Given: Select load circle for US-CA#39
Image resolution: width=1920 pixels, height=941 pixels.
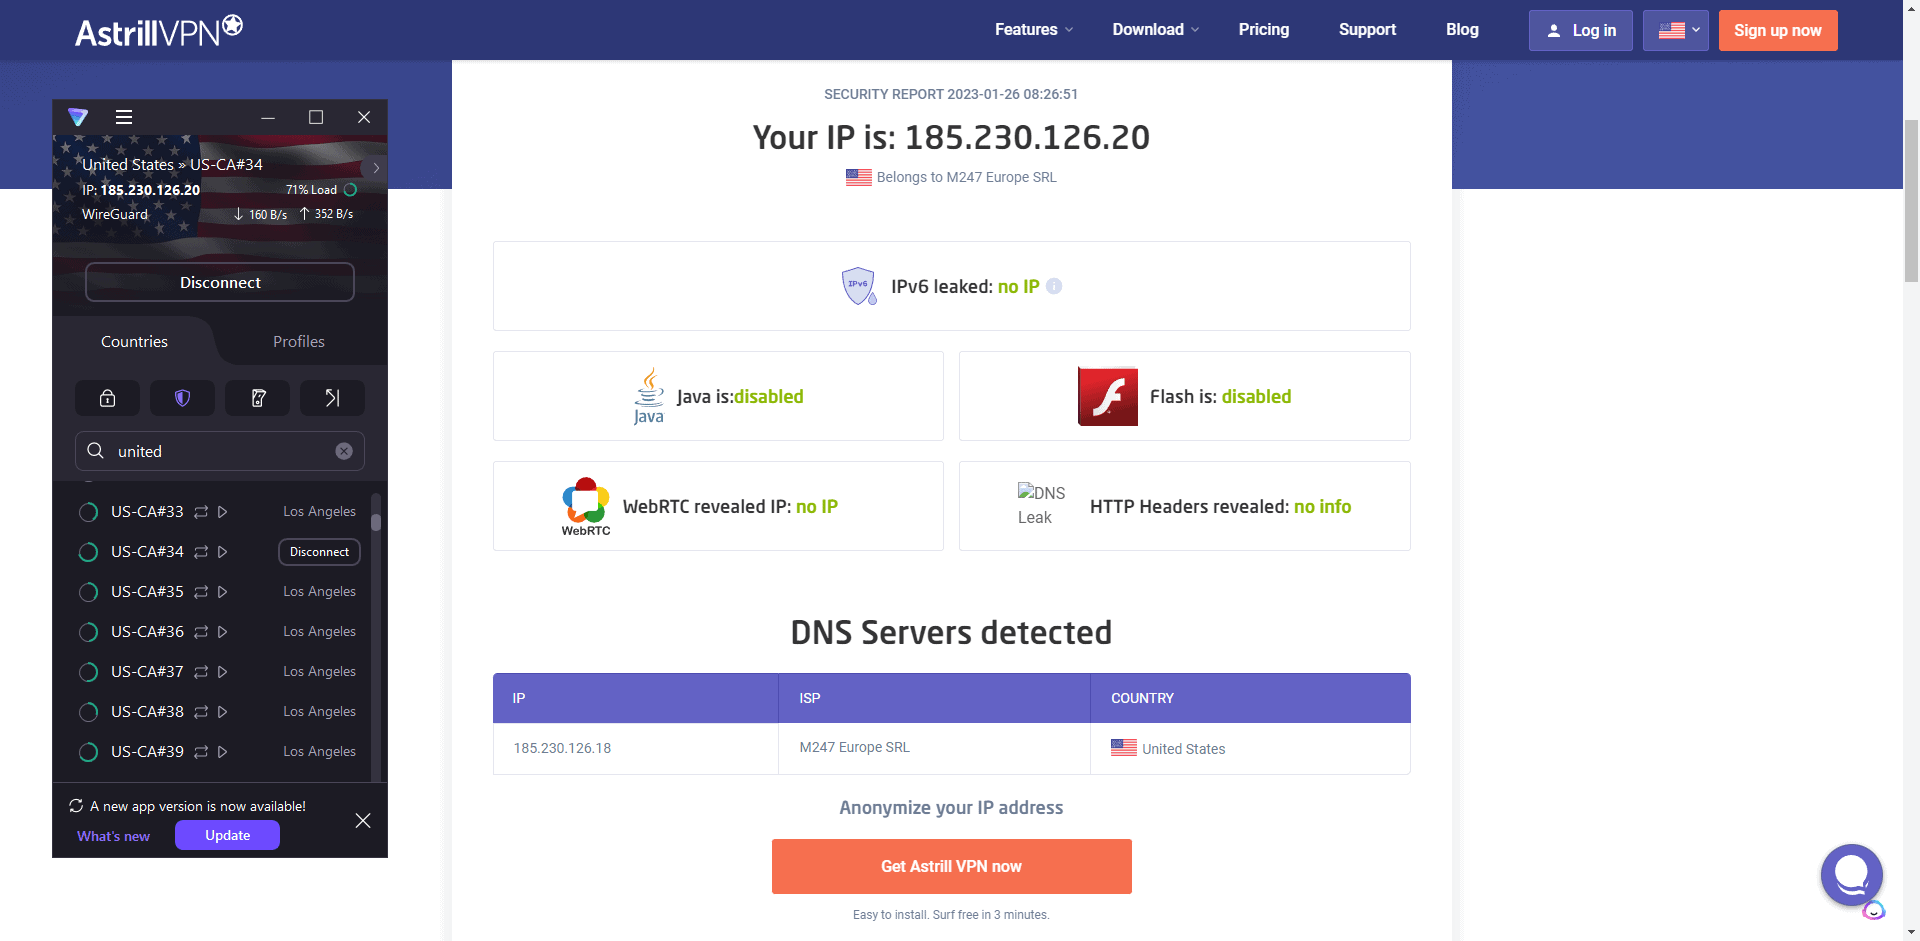Looking at the screenshot, I should pos(89,752).
